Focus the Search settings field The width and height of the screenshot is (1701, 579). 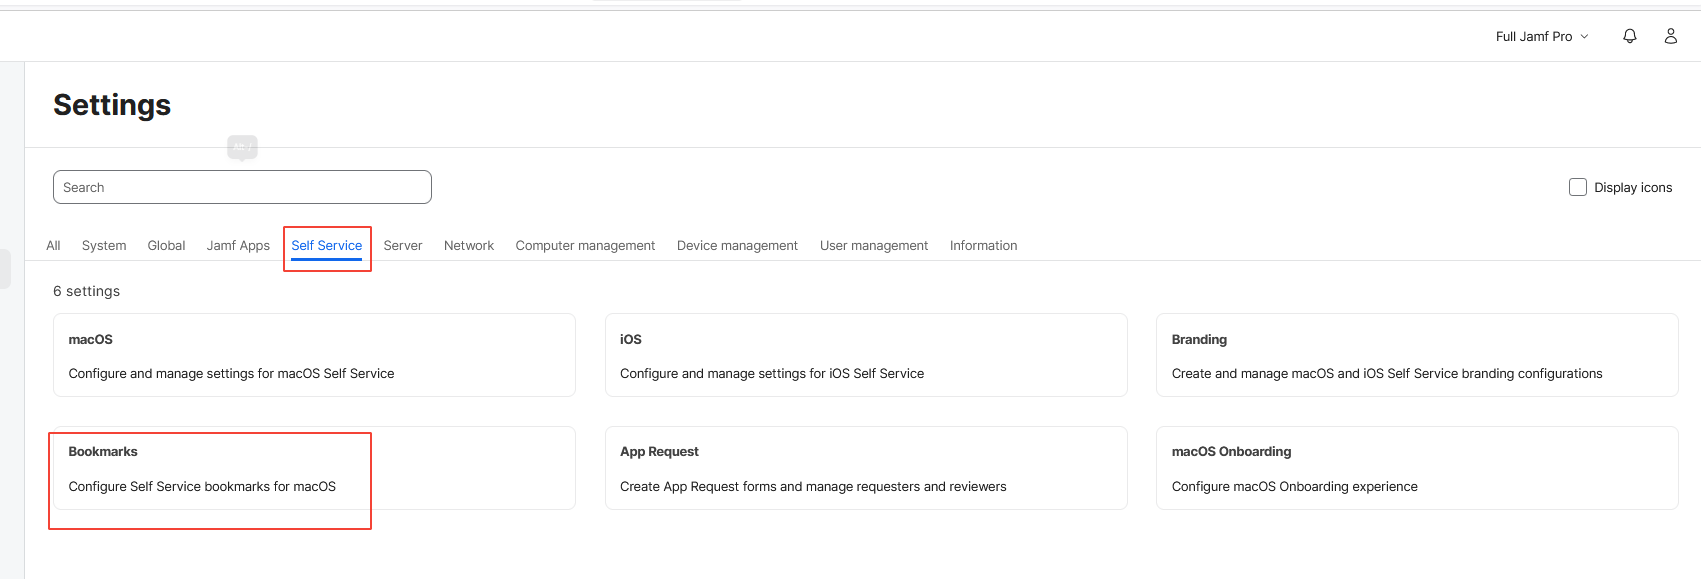pyautogui.click(x=242, y=187)
